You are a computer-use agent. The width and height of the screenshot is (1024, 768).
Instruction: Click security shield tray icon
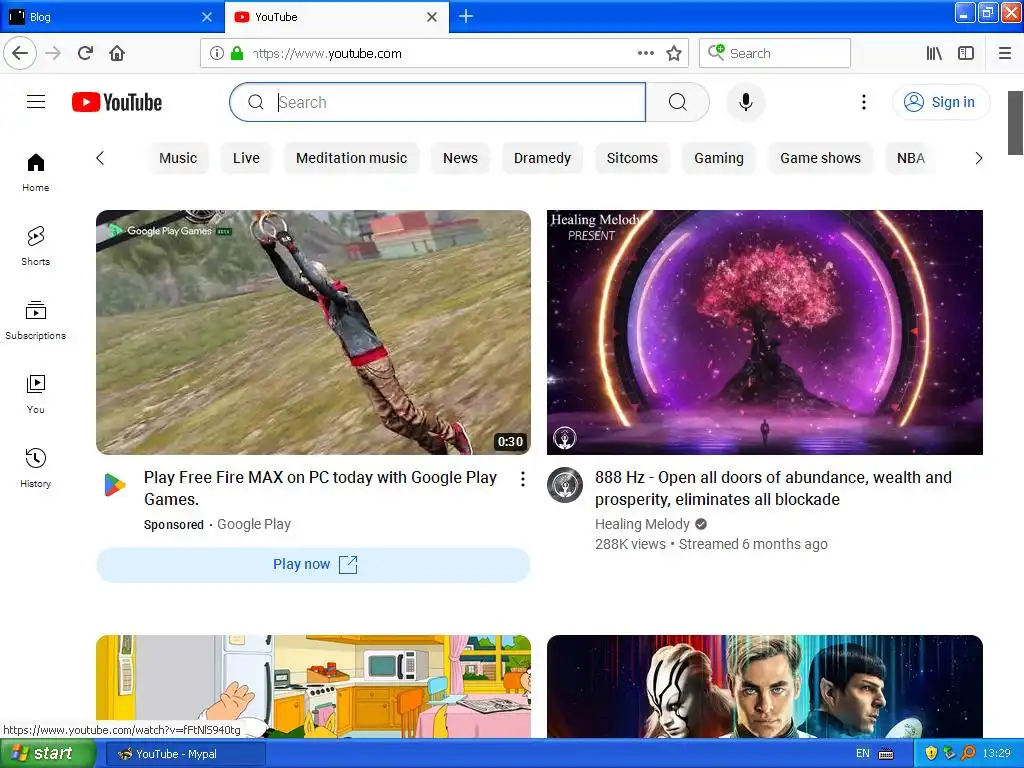pyautogui.click(x=931, y=754)
